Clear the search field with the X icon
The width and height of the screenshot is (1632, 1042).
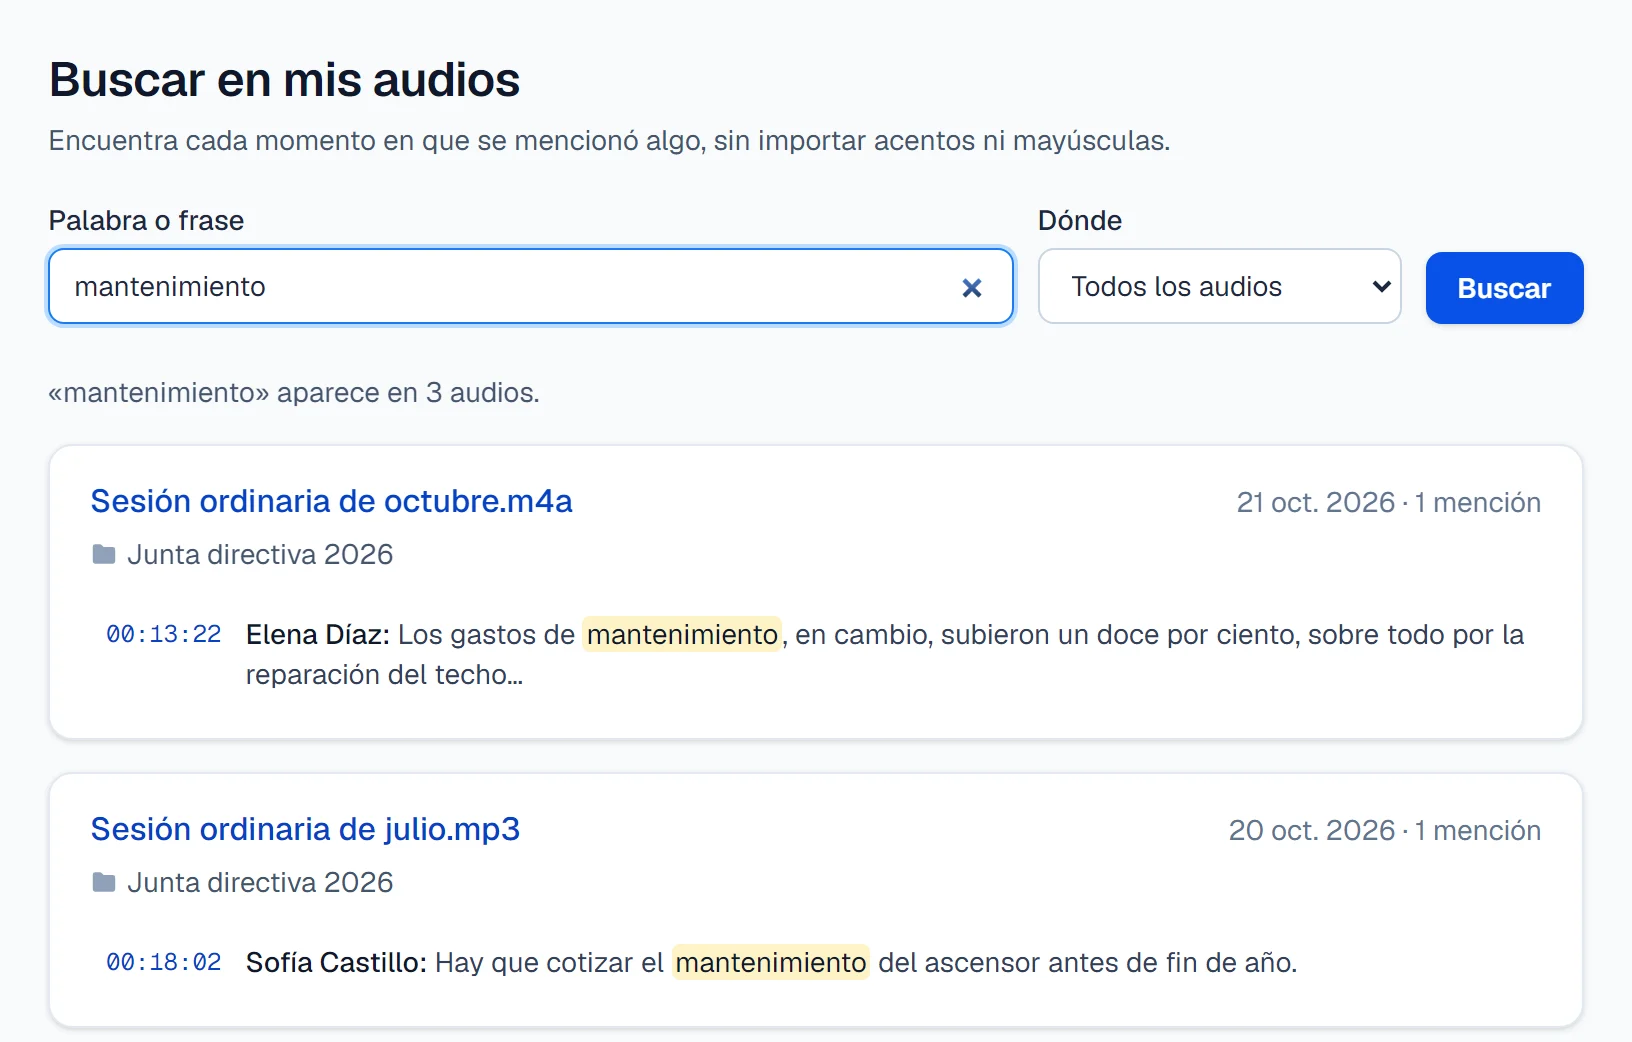(x=971, y=288)
